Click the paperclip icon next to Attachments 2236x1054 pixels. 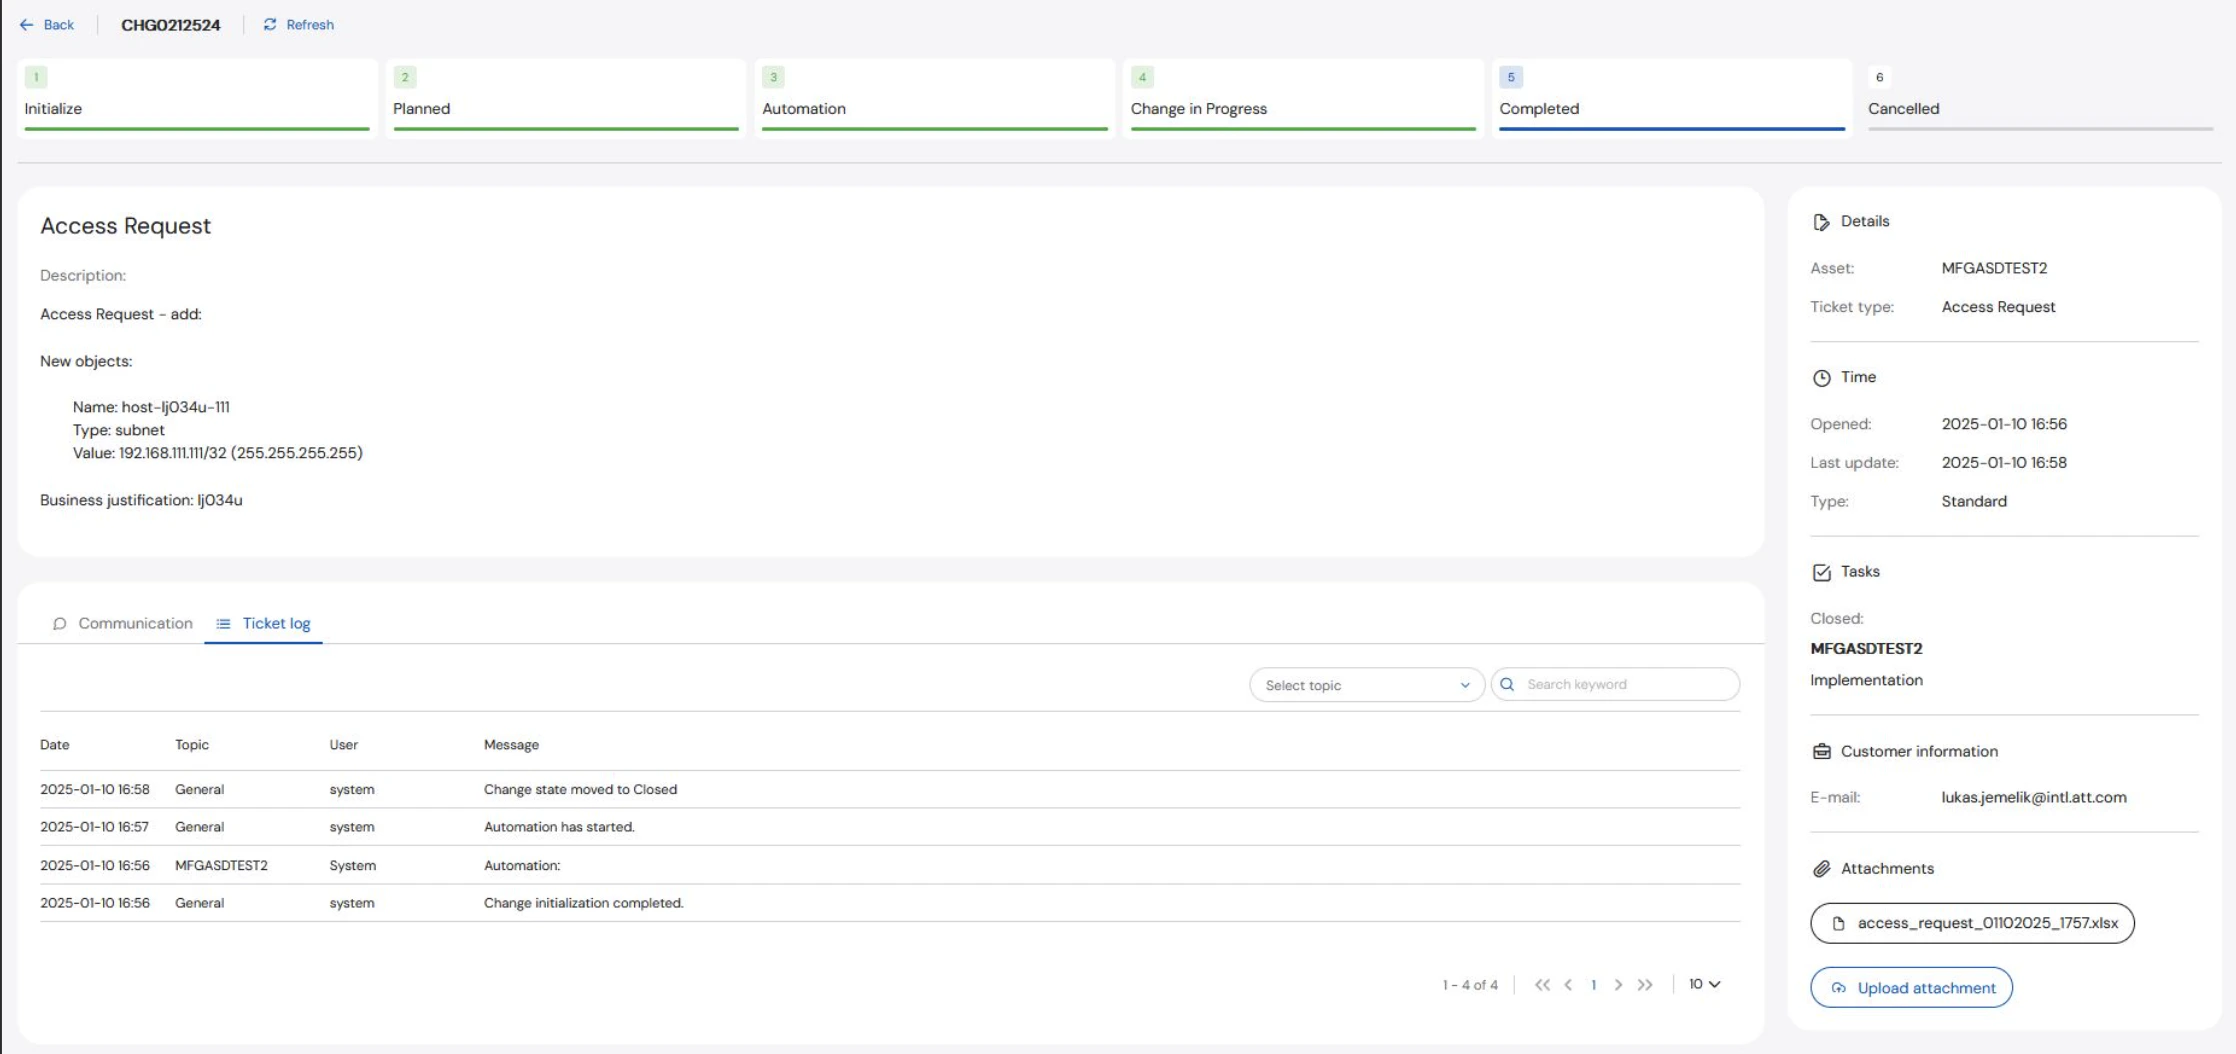(1821, 869)
